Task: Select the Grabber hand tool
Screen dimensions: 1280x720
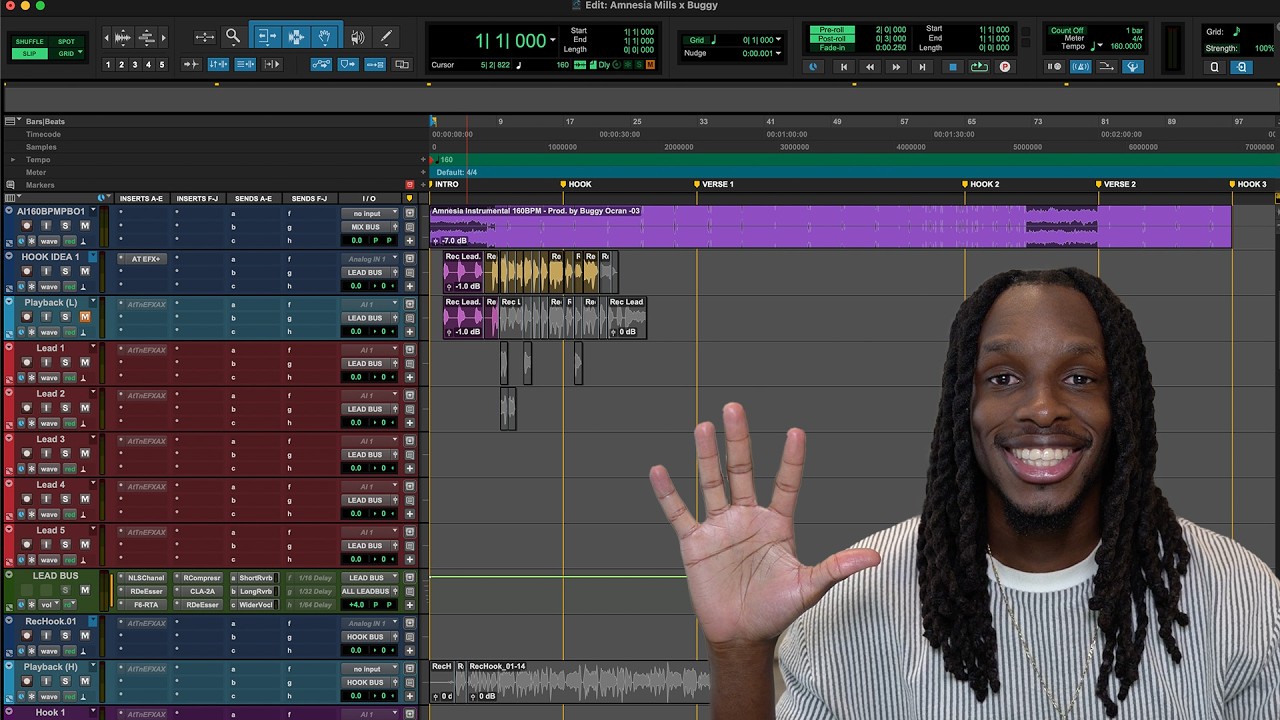Action: 325,37
